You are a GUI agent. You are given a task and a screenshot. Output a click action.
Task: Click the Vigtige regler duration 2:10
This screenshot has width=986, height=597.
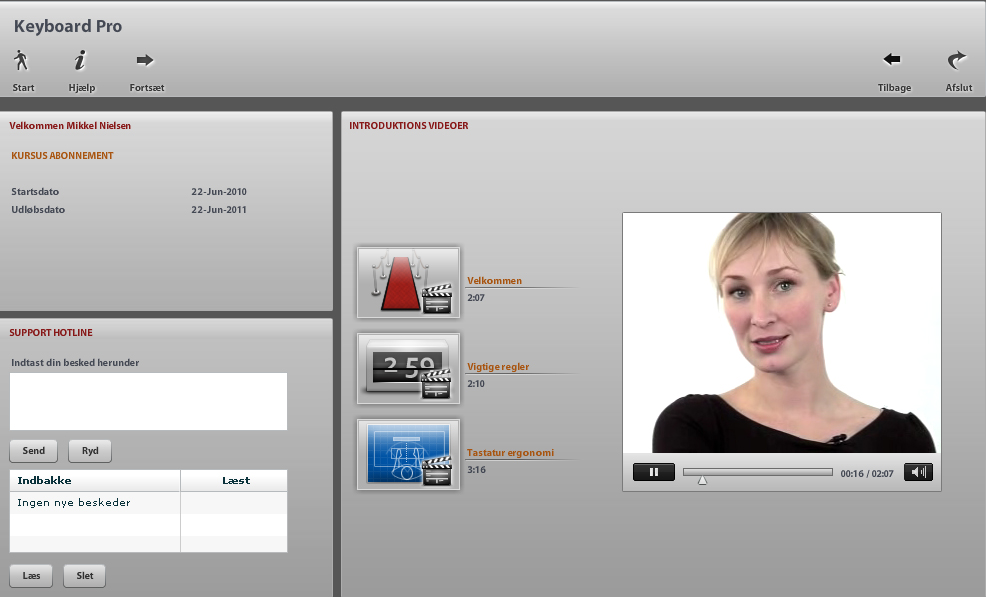(475, 384)
